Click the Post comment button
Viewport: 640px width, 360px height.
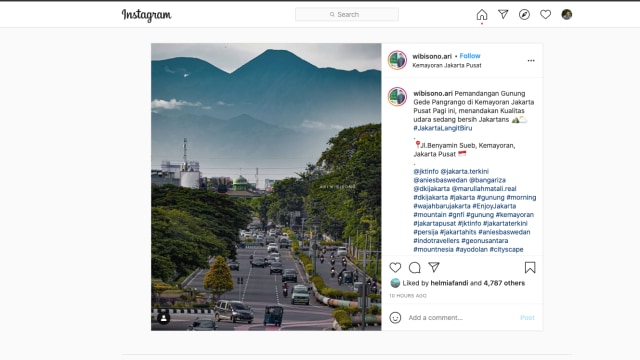click(527, 318)
